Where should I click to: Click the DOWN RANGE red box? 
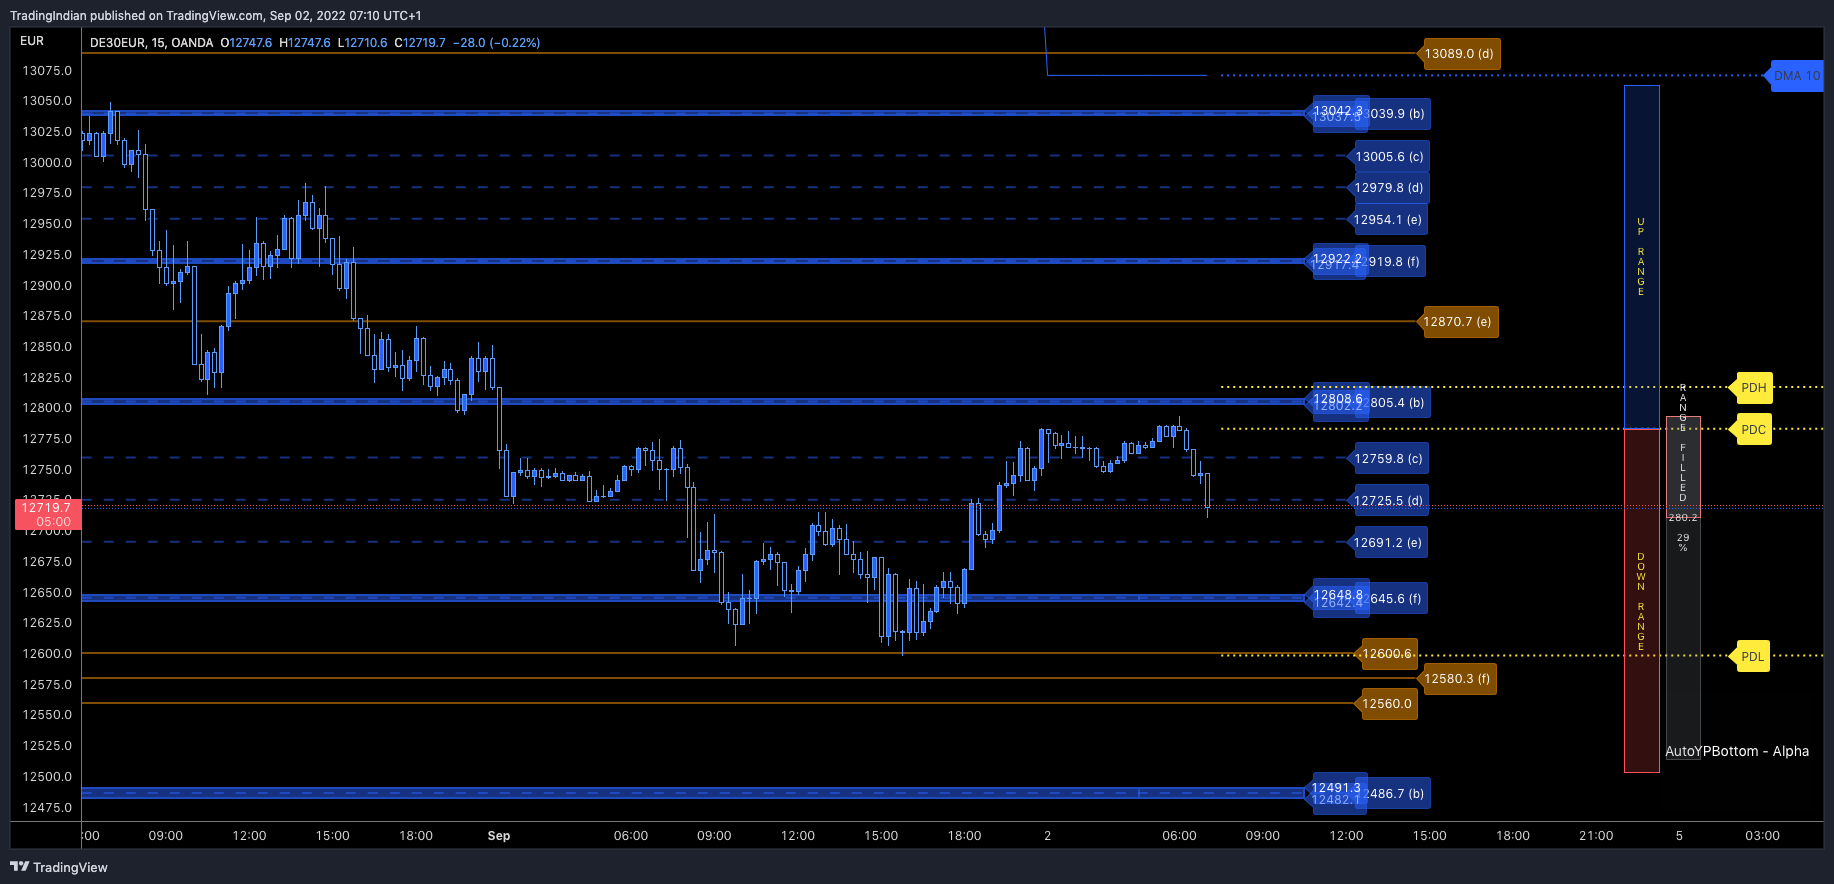coord(1641,601)
